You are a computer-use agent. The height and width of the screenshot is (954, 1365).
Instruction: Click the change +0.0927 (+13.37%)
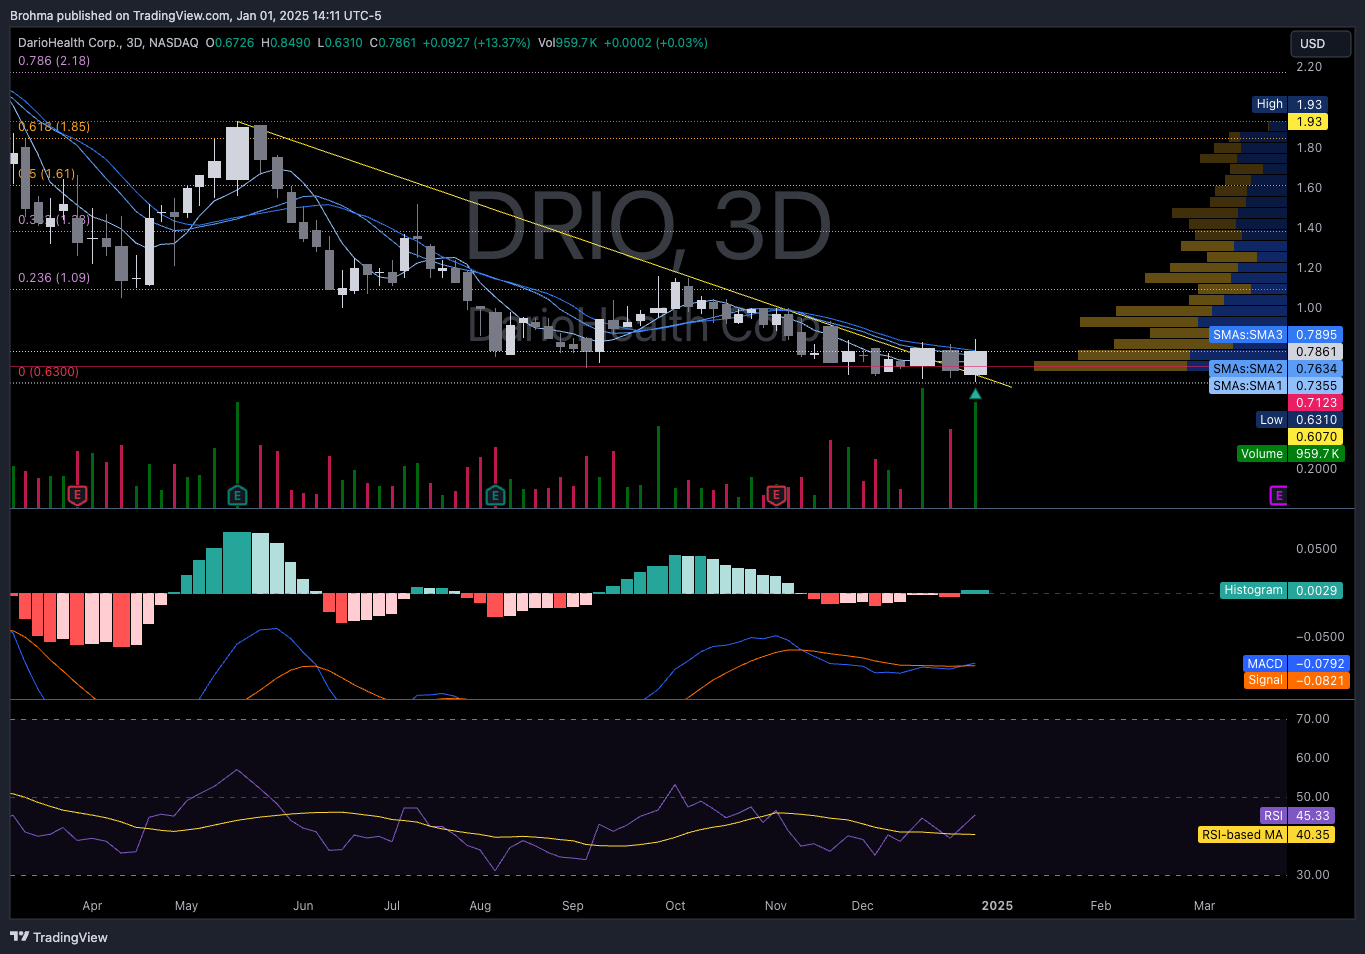click(476, 43)
